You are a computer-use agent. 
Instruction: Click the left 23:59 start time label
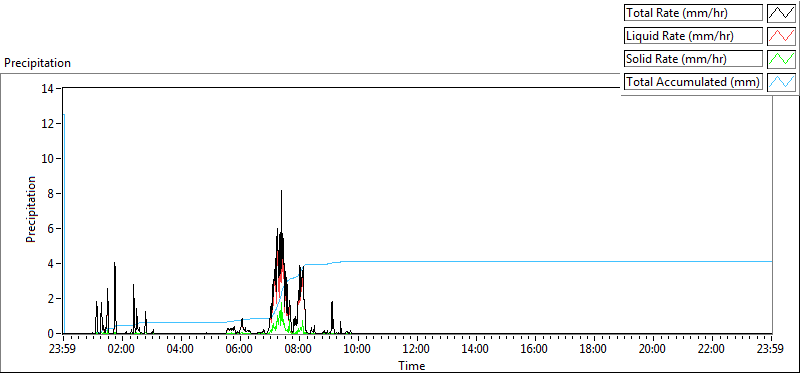point(63,350)
